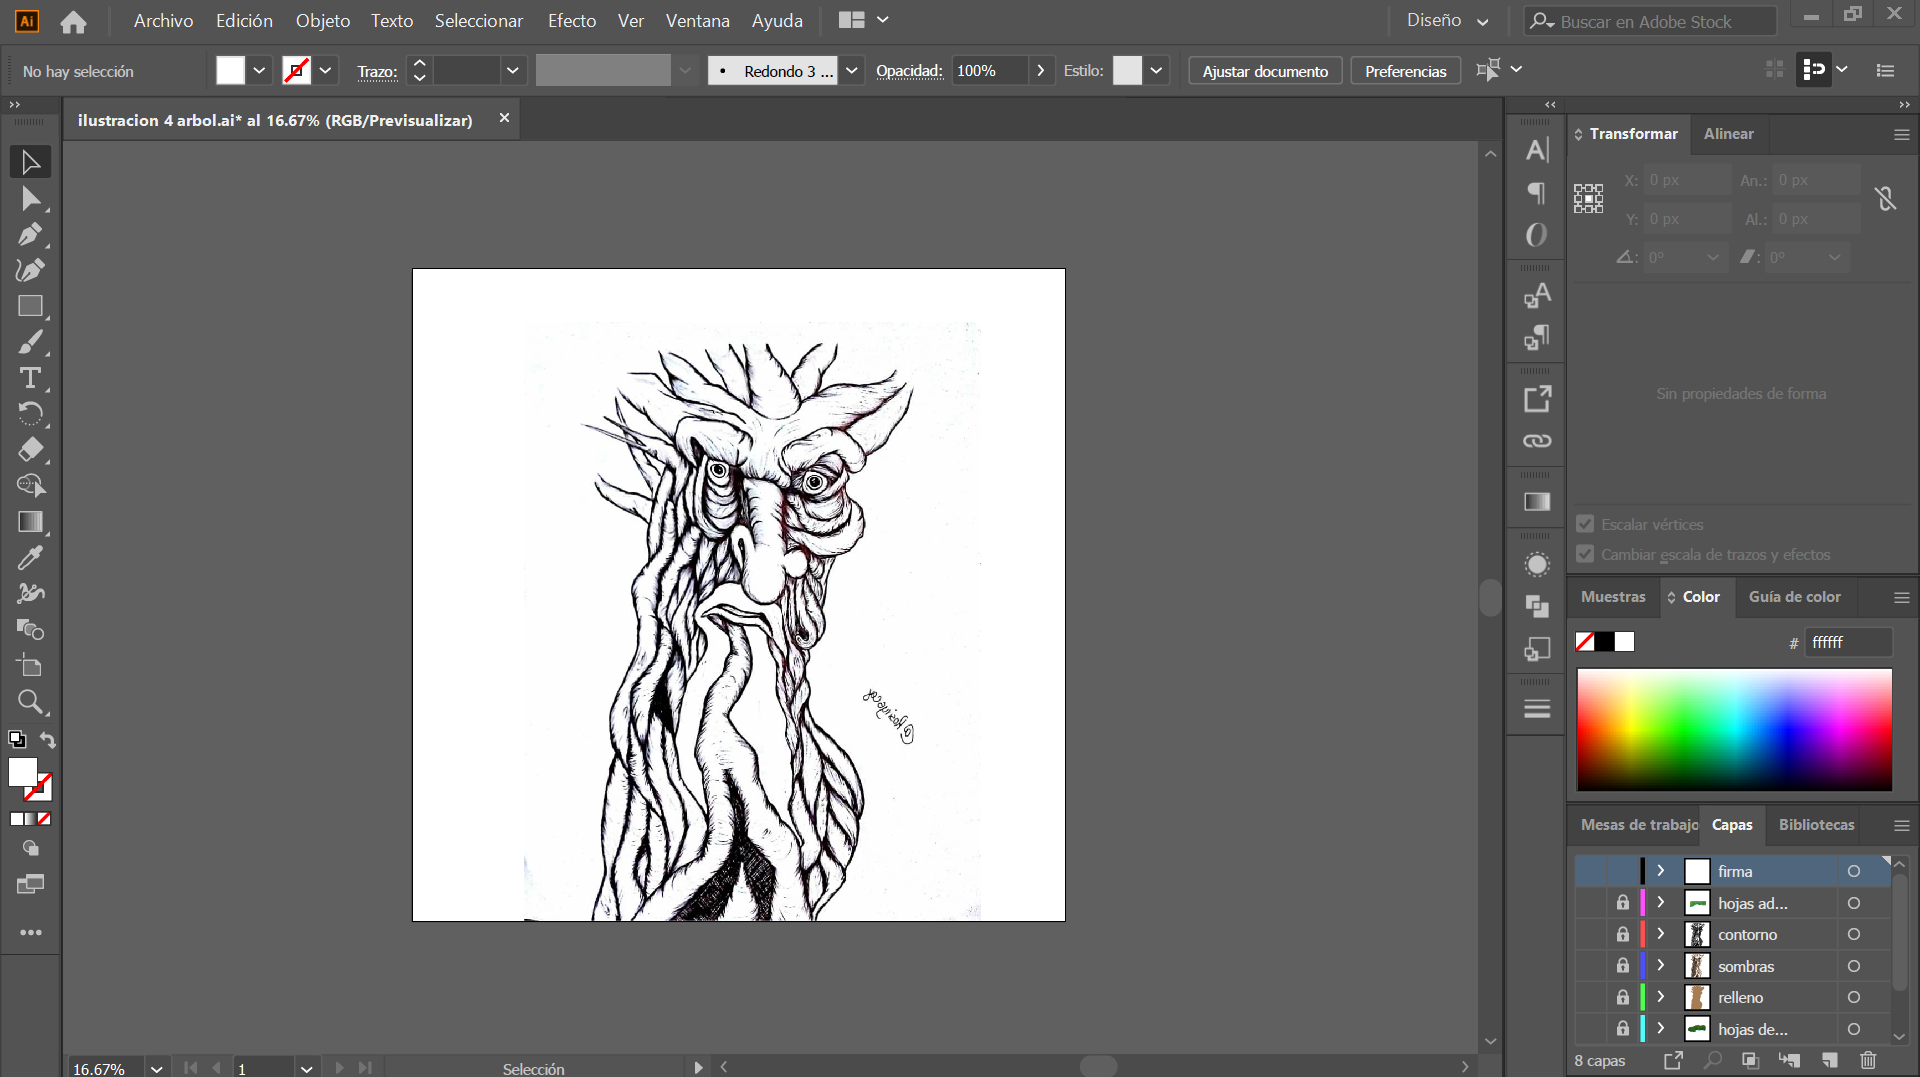1920x1077 pixels.
Task: Open Paragraph panel icon in dock
Action: 1537,192
